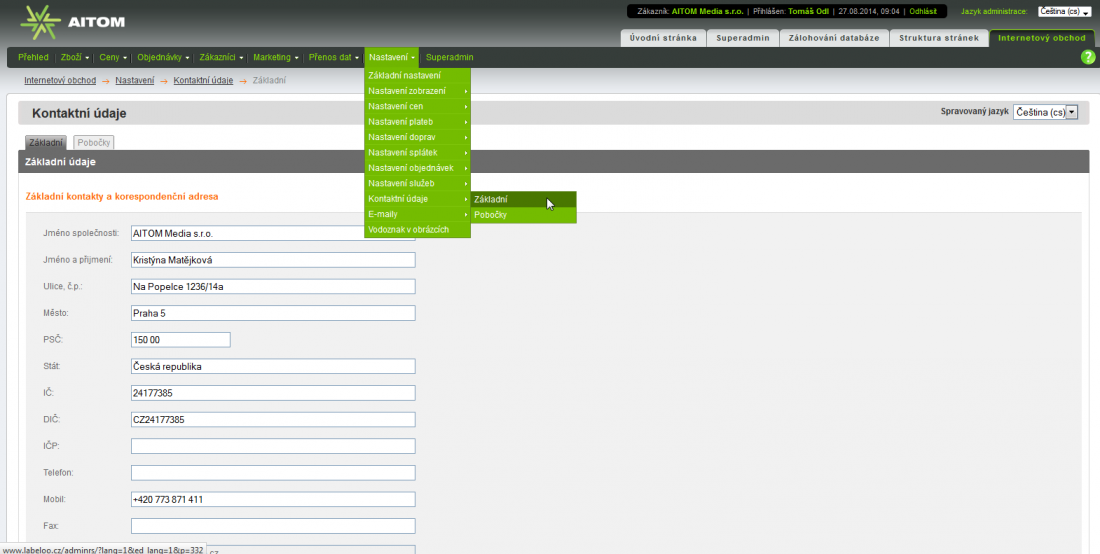The height and width of the screenshot is (554, 1100).
Task: Go to the Úvodní stránka tab
Action: 663,38
